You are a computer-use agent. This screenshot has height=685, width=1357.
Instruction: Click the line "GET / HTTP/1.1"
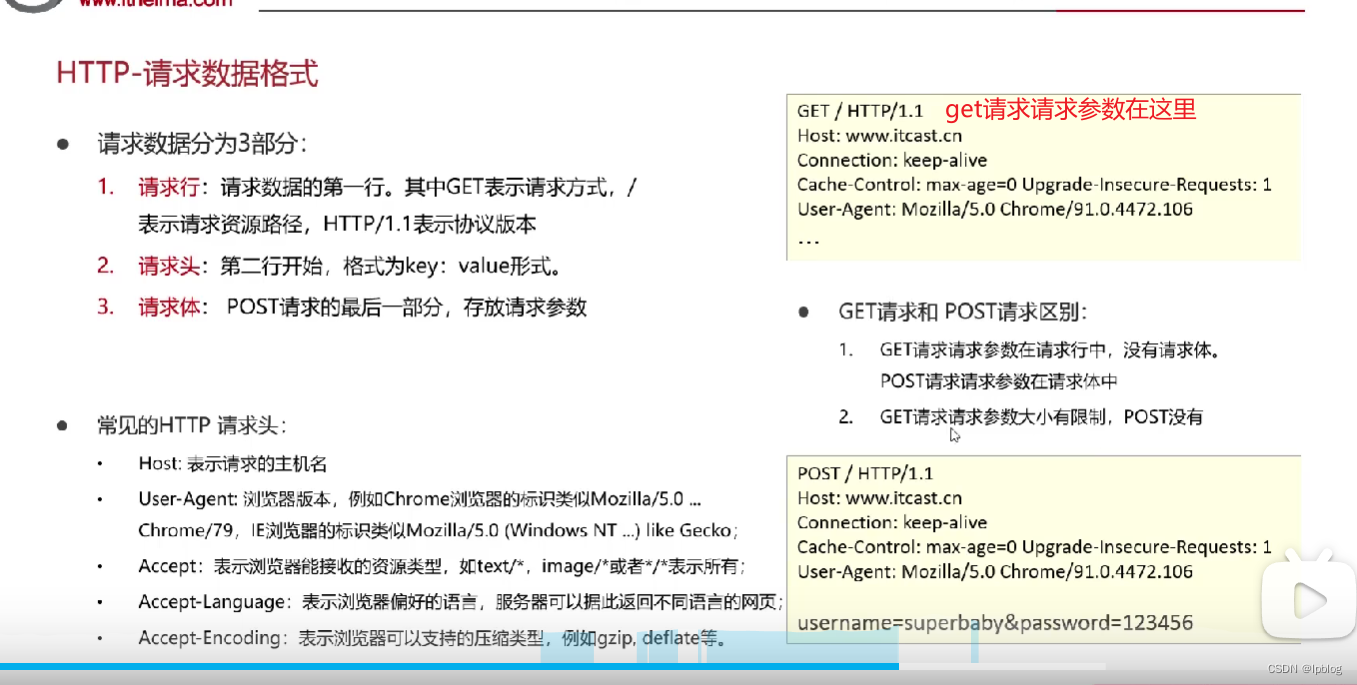(860, 110)
